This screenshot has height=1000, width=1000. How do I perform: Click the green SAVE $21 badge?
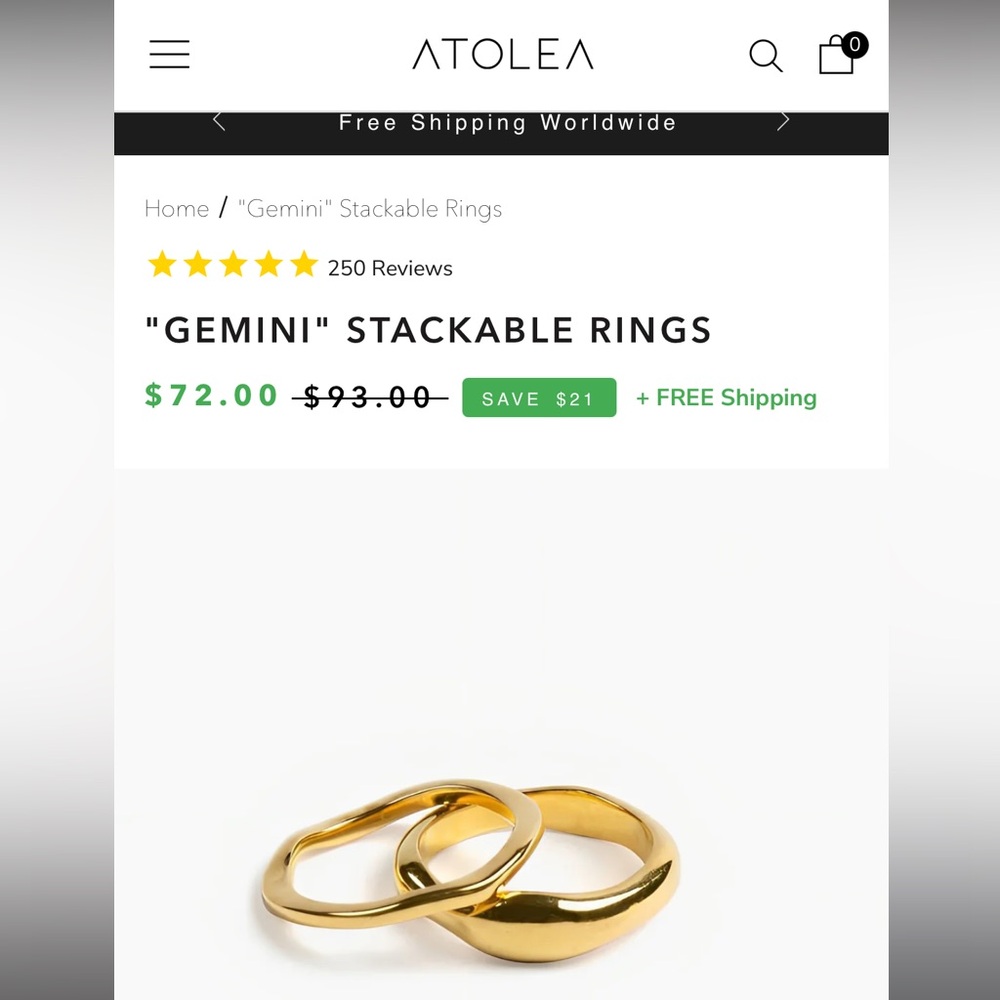(x=539, y=398)
